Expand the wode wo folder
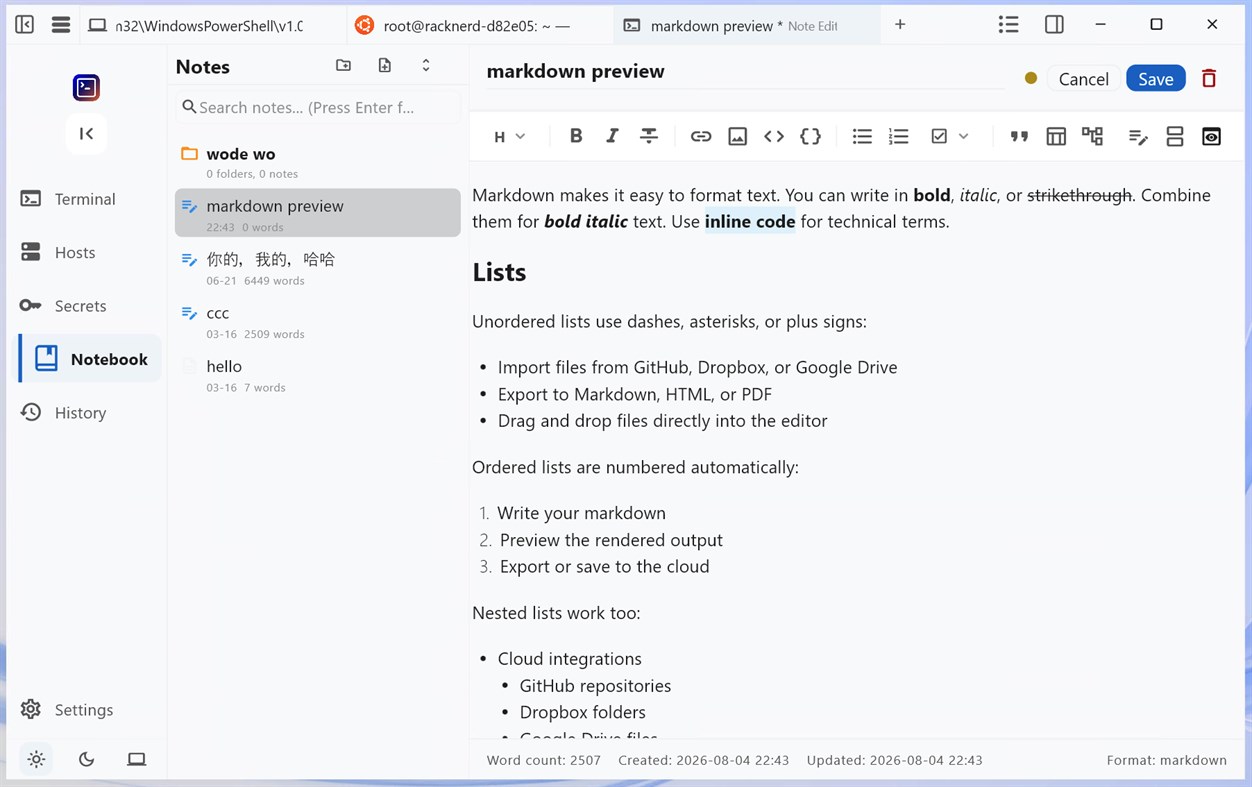The width and height of the screenshot is (1252, 787). tap(318, 162)
